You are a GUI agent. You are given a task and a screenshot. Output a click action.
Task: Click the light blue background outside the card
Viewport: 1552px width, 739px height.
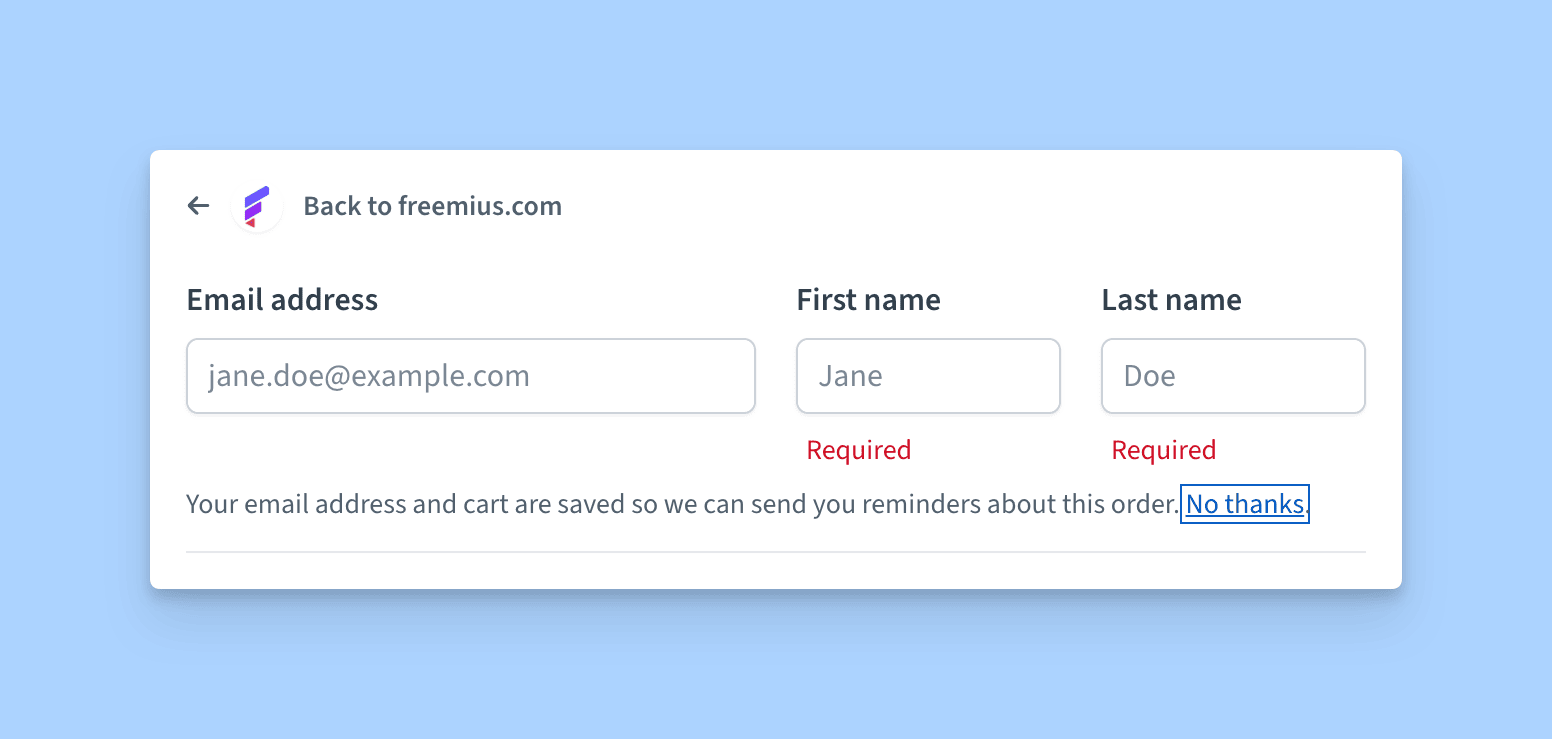pos(776,70)
